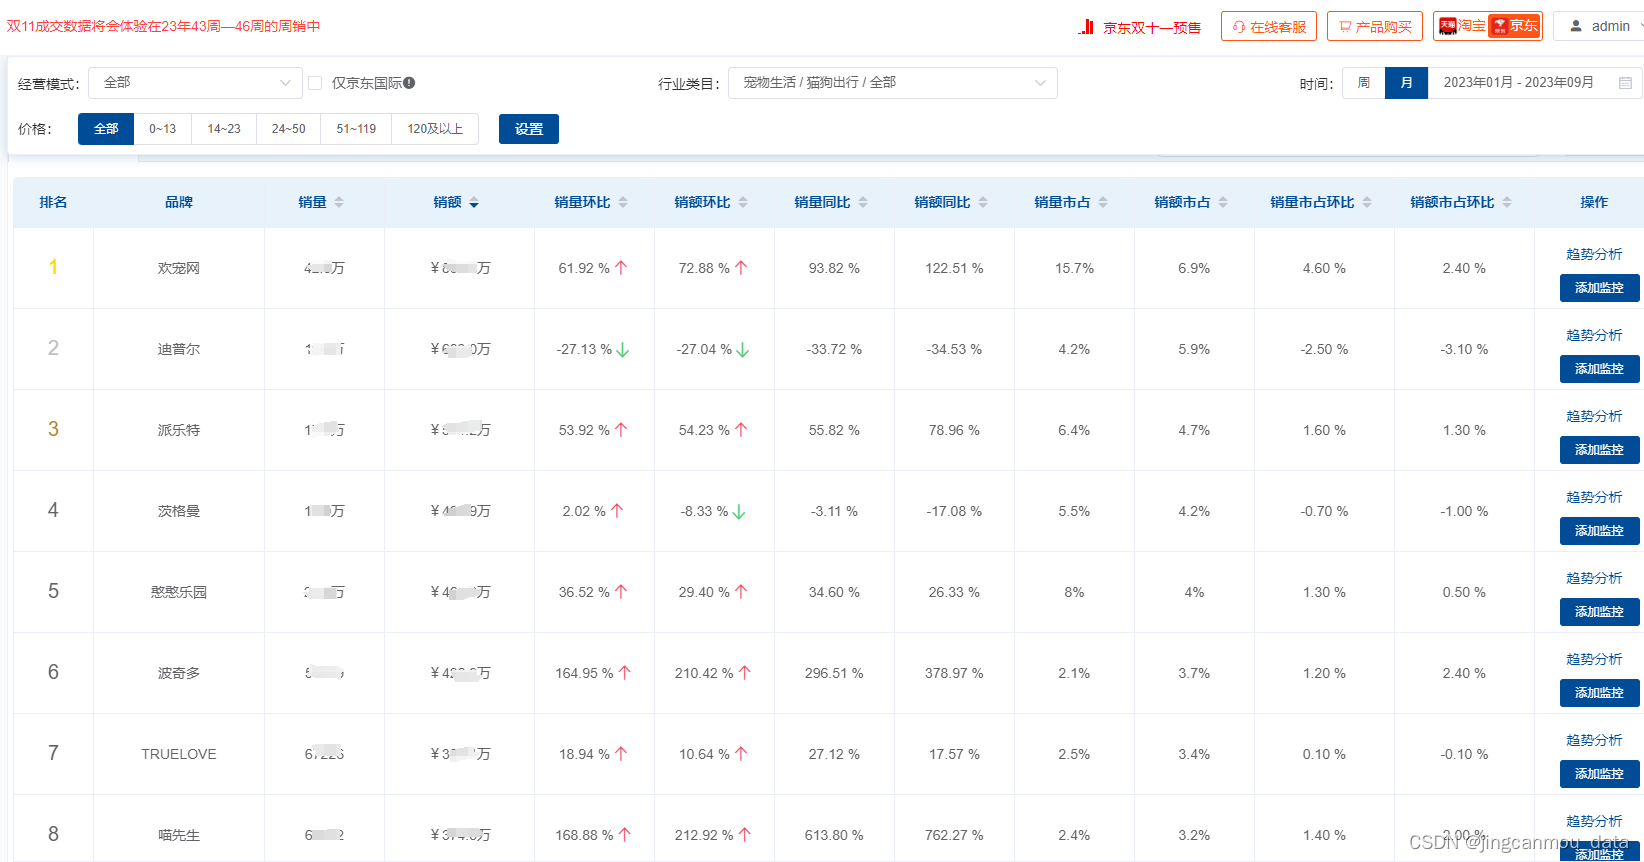The height and width of the screenshot is (862, 1644).
Task: Click the brand name 憨憨乐园
Action: (179, 592)
